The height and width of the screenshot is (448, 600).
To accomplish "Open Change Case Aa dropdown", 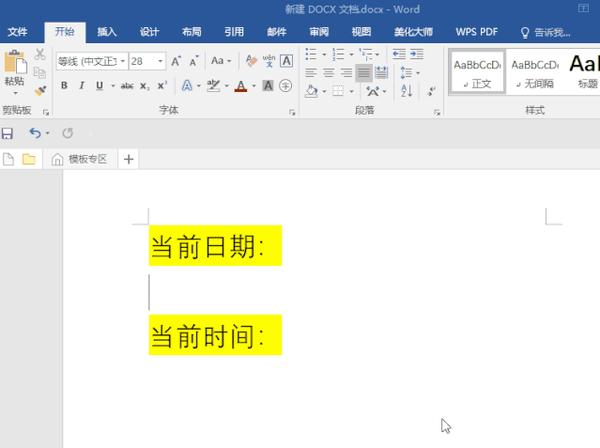I will click(221, 61).
